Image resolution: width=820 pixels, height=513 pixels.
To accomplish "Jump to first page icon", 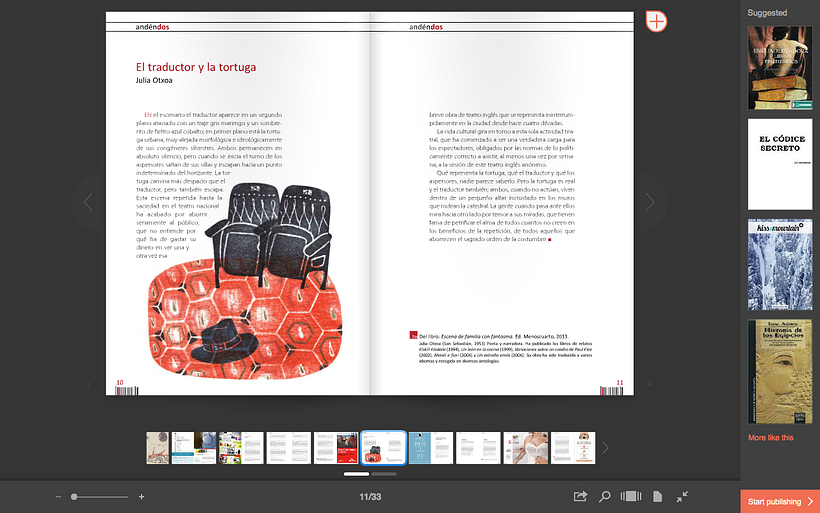I will click(88, 384).
